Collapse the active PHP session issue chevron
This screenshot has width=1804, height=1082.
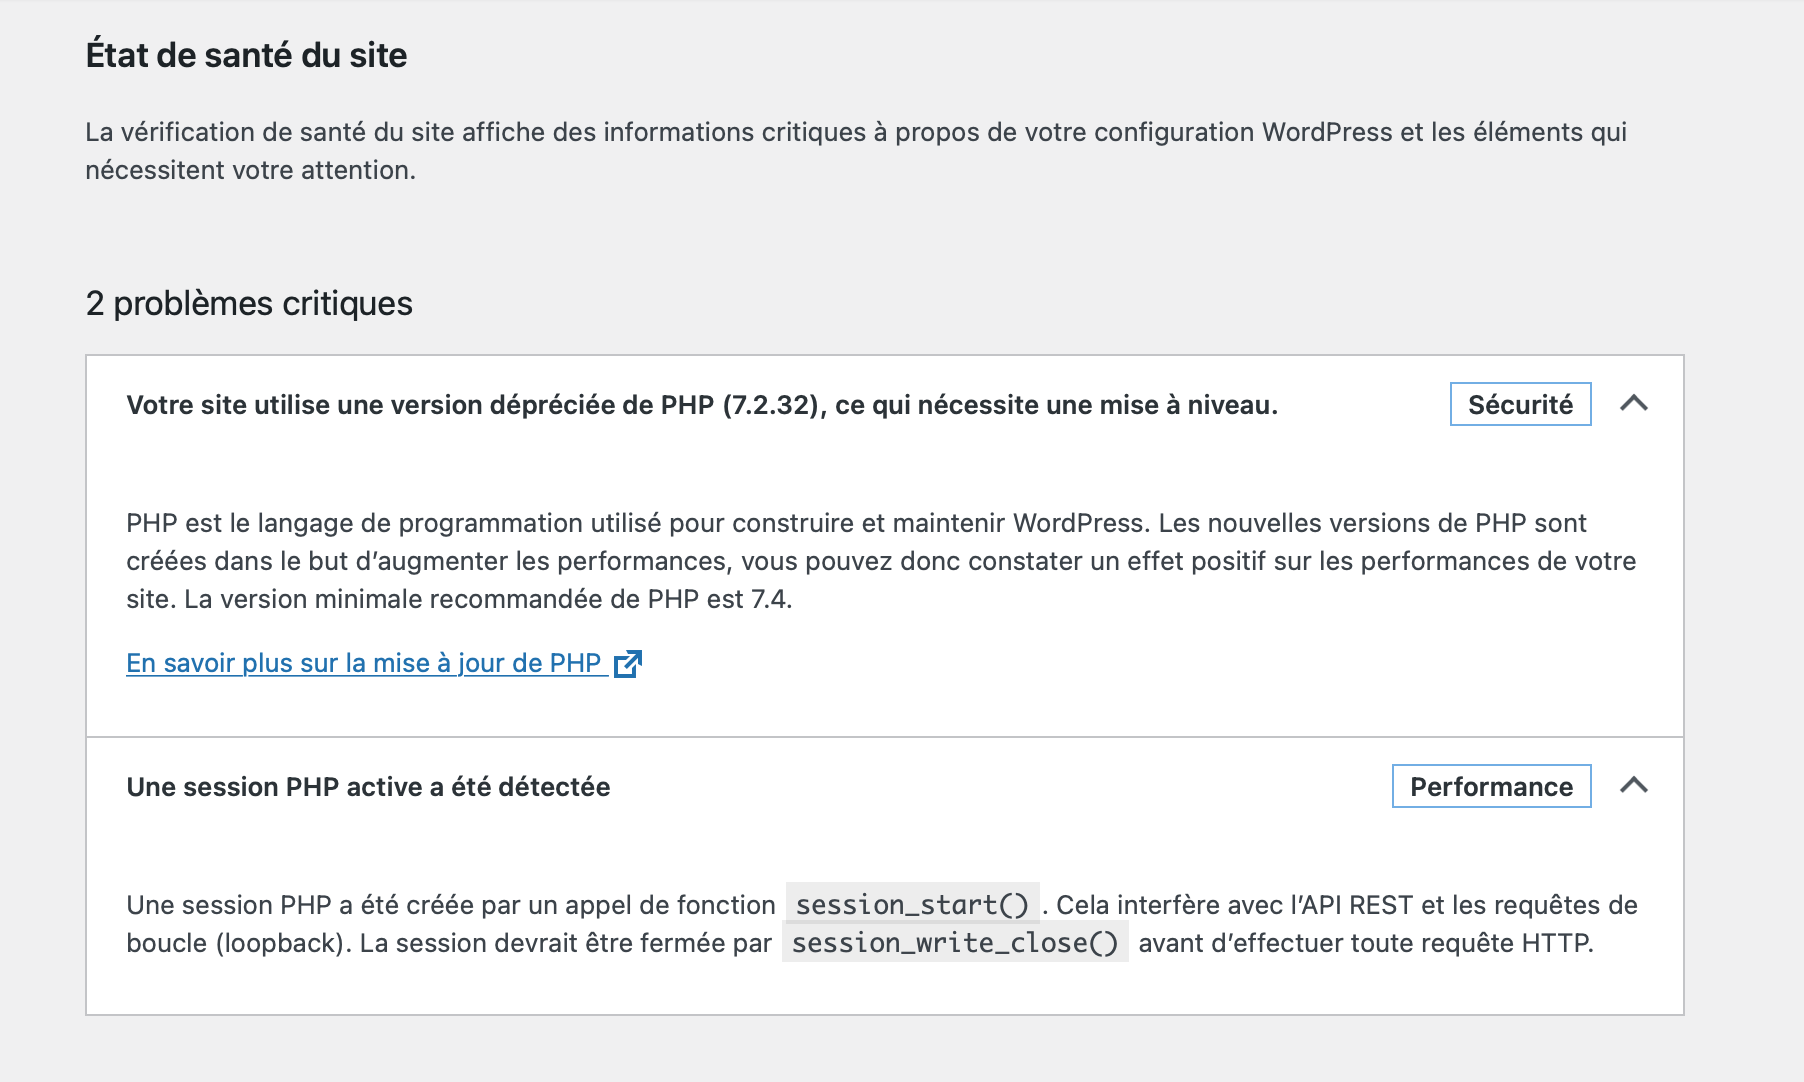coord(1633,786)
